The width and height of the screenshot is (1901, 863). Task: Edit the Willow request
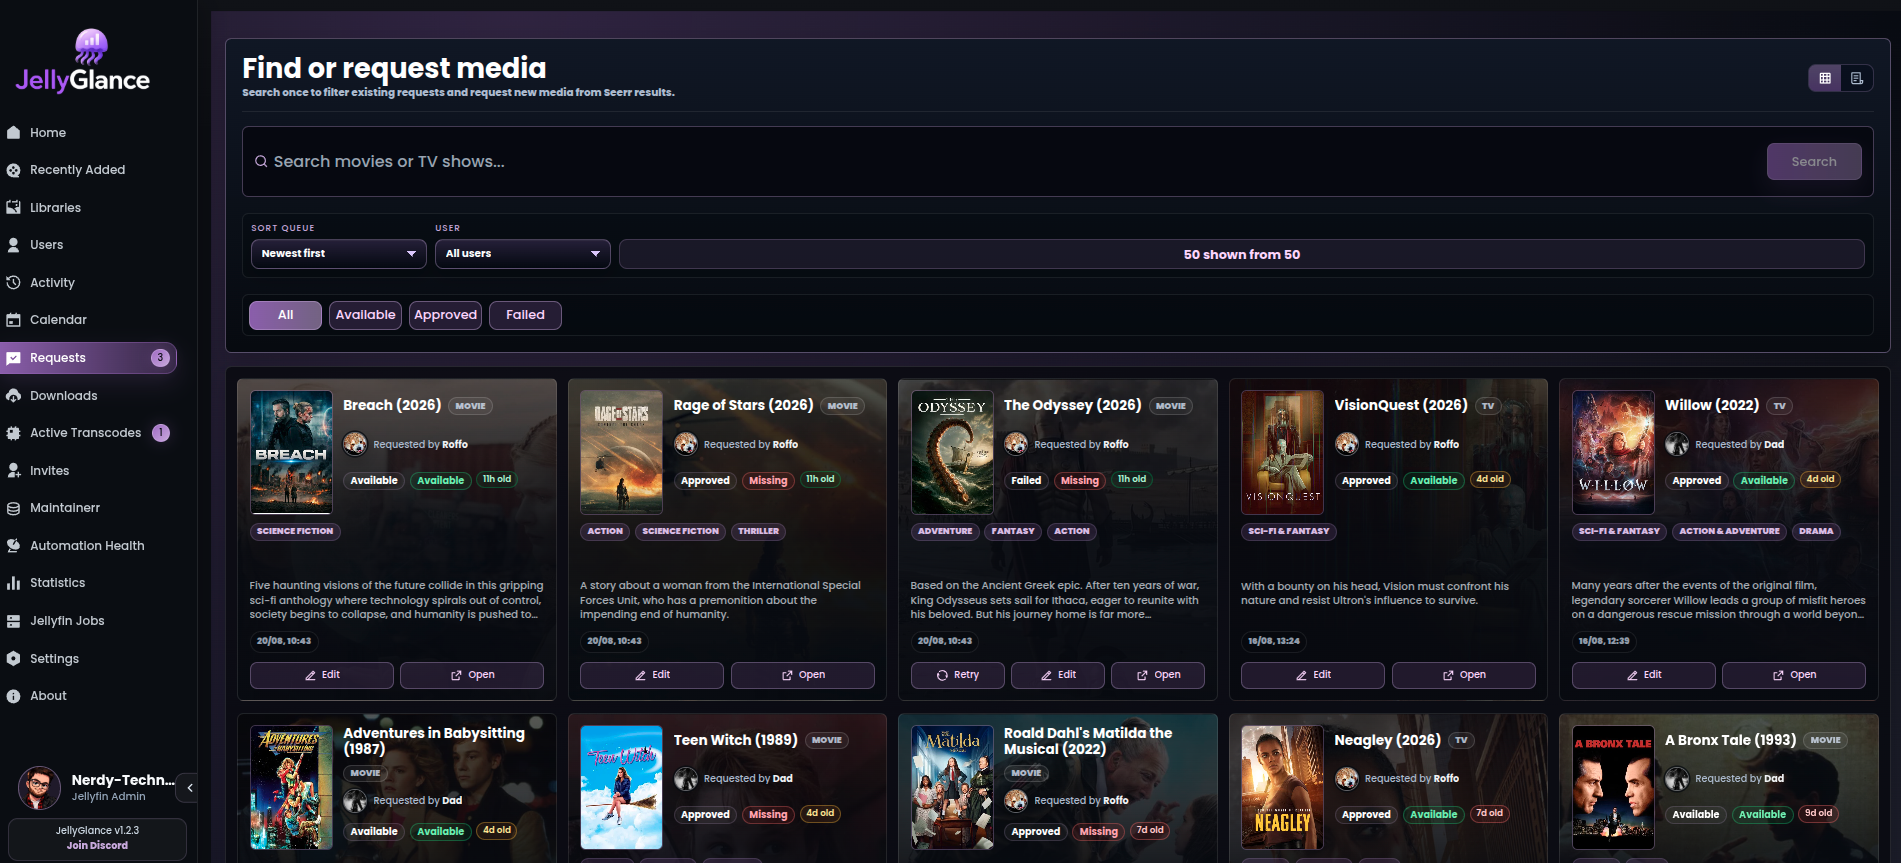tap(1644, 675)
